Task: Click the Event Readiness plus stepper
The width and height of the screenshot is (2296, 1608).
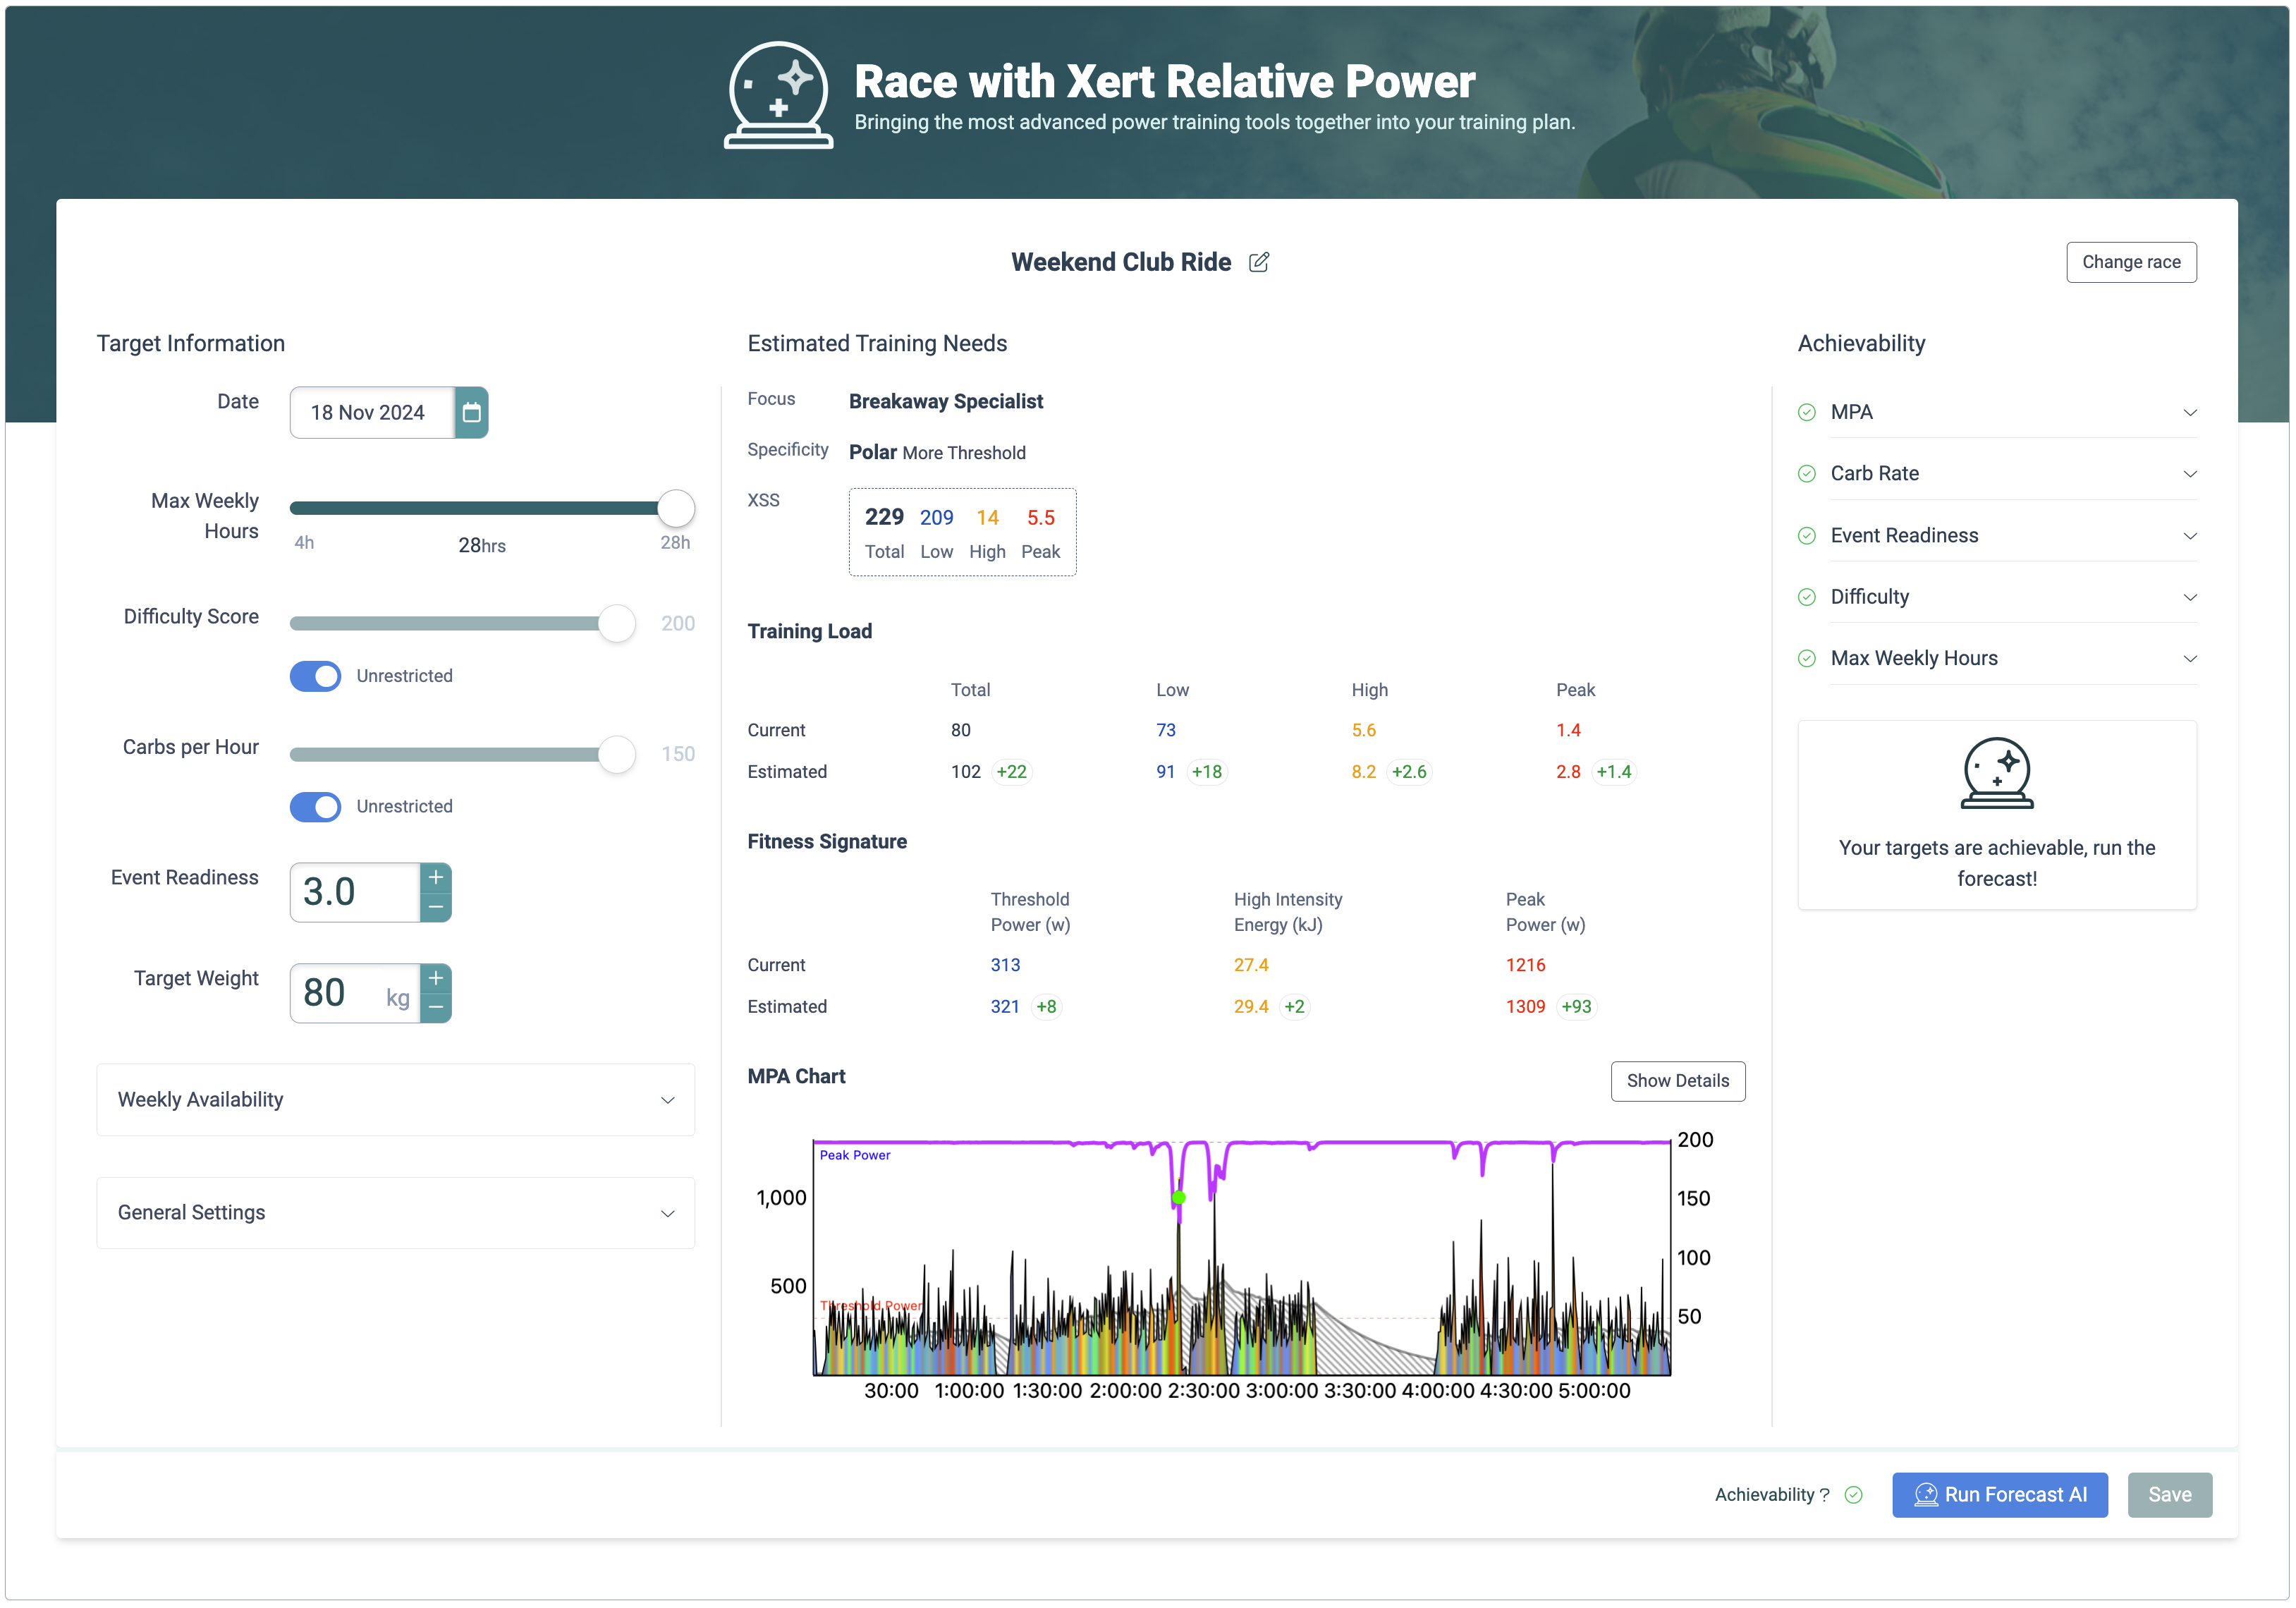Action: click(436, 877)
